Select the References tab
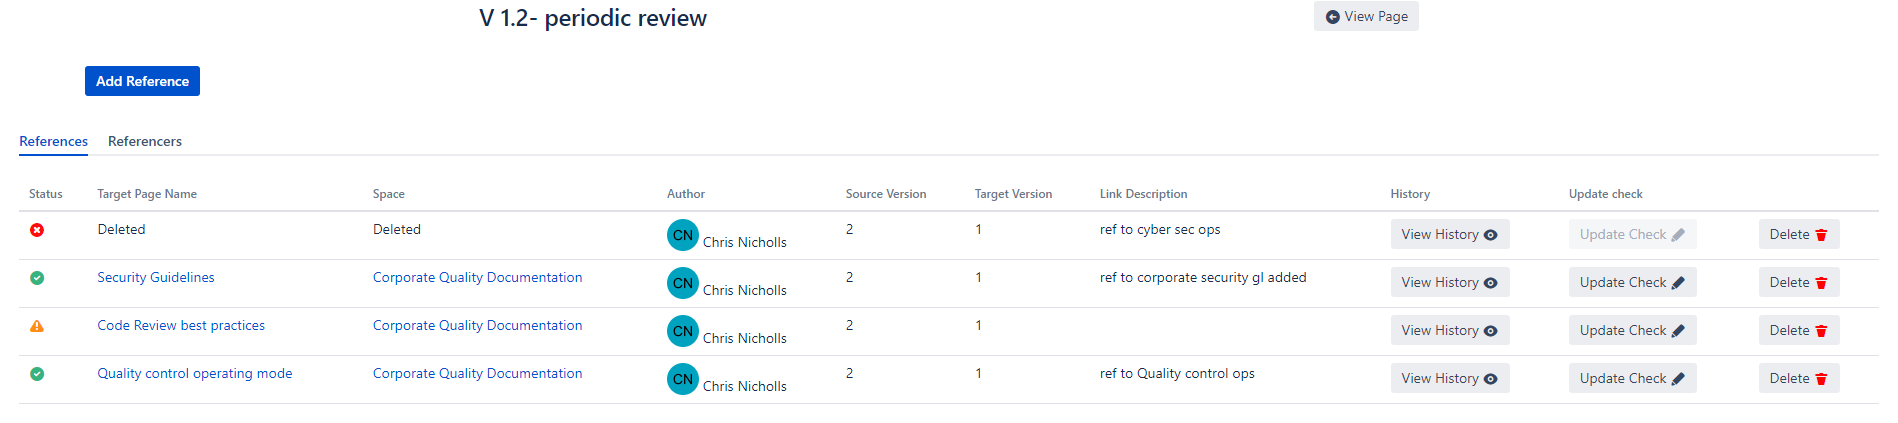 (54, 141)
